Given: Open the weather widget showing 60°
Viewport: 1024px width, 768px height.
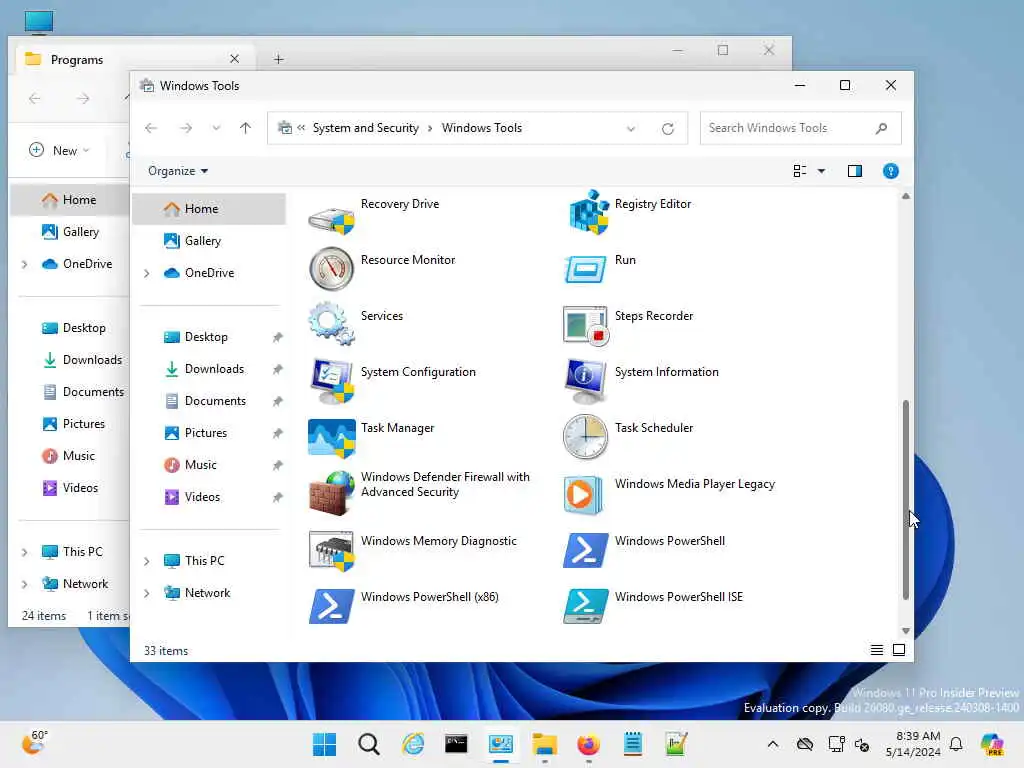Looking at the screenshot, I should tap(34, 743).
